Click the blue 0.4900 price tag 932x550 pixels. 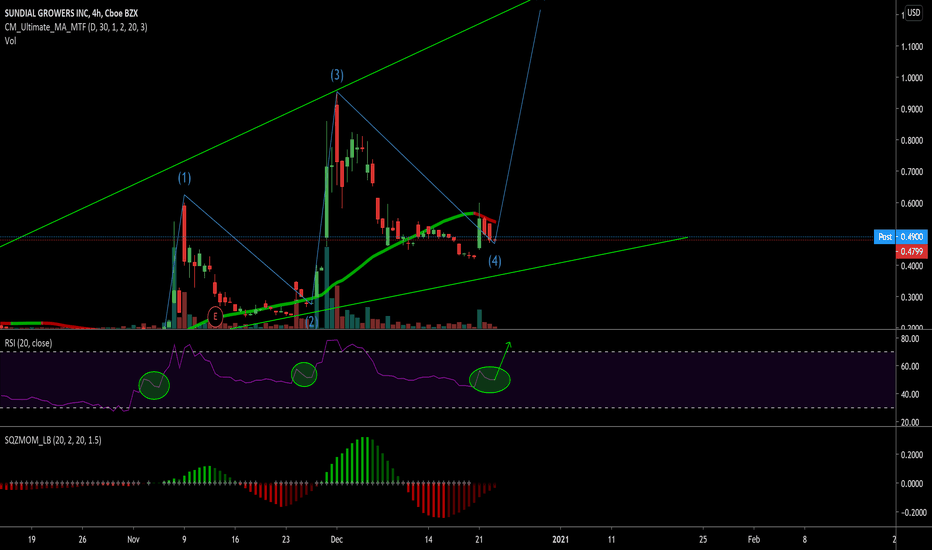point(911,237)
